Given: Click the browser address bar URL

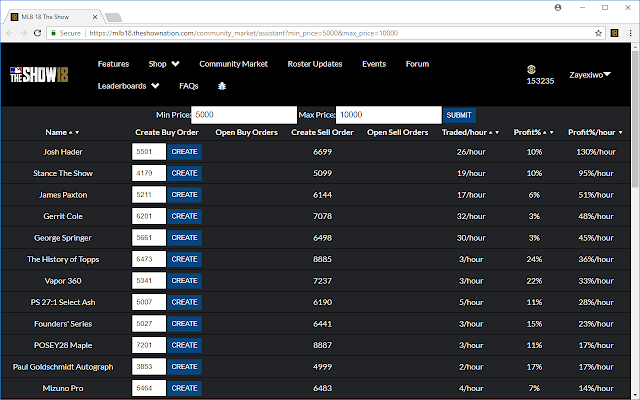Looking at the screenshot, I should click(x=243, y=33).
